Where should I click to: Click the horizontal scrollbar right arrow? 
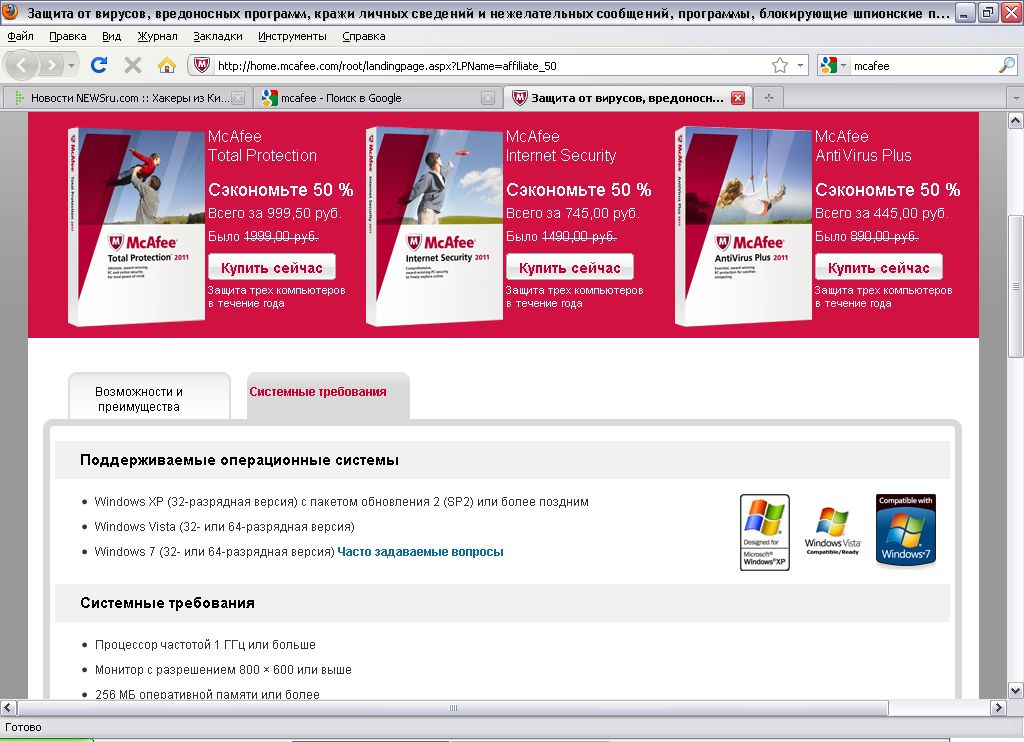(999, 707)
